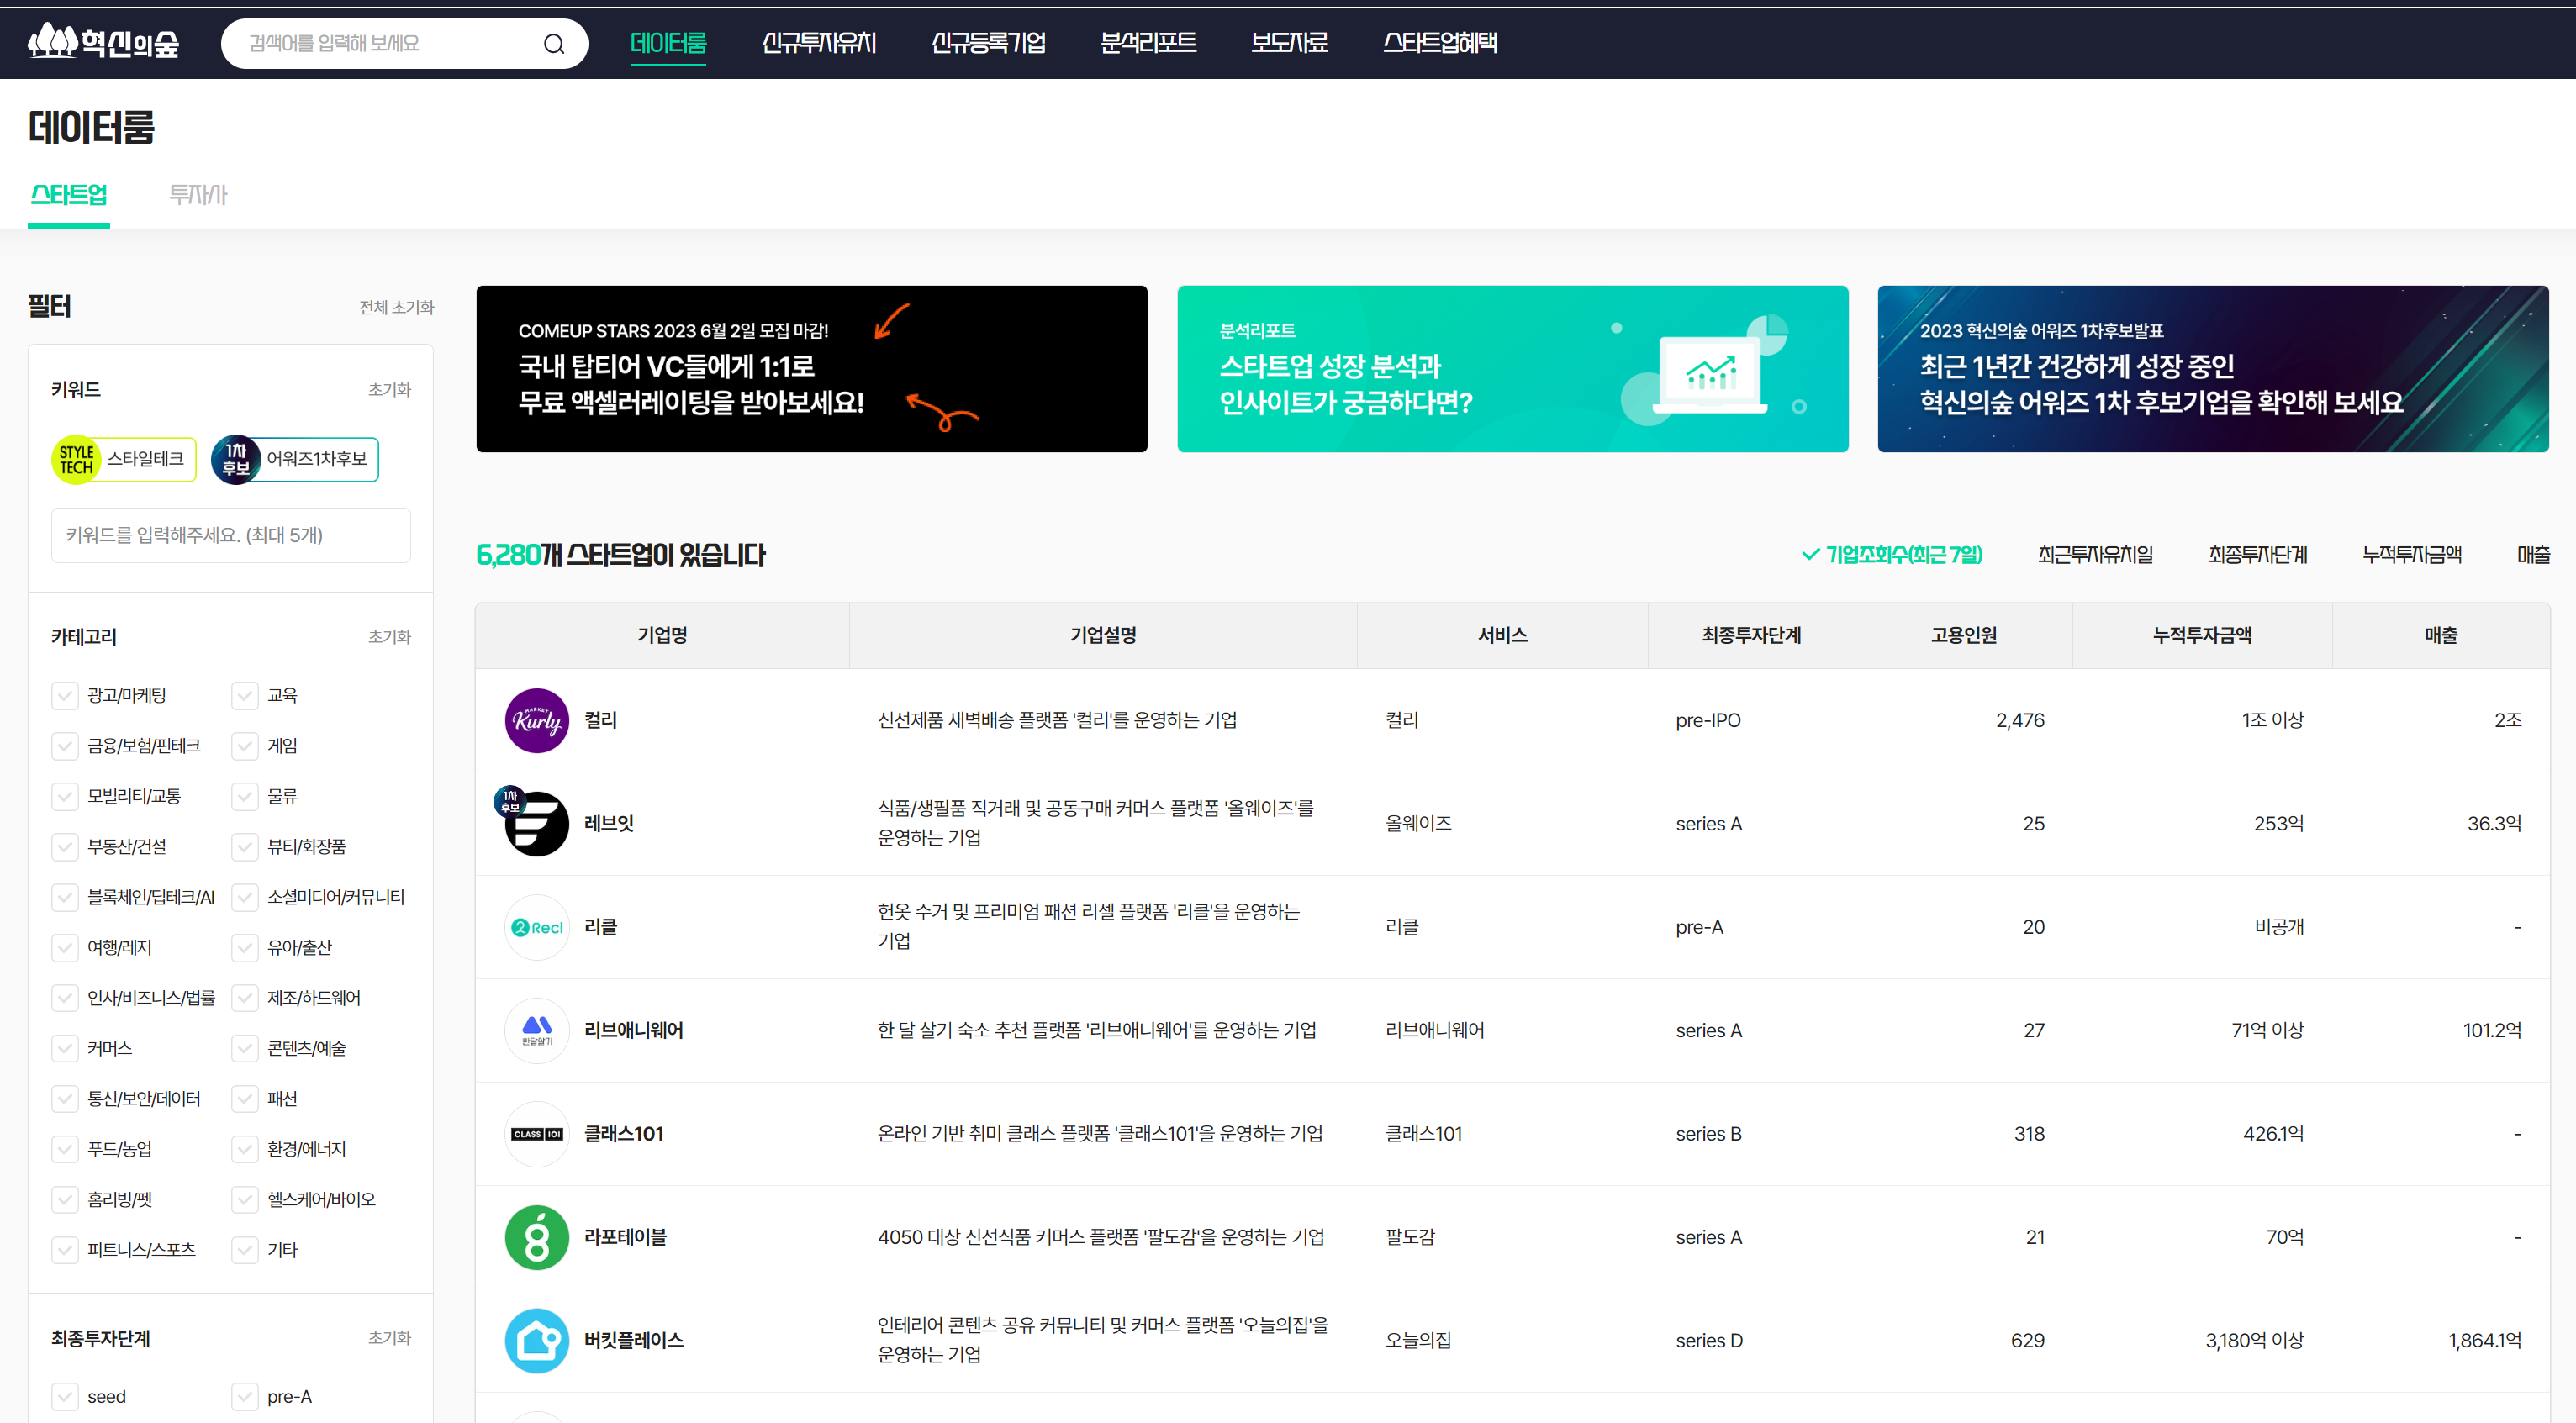Click the 라포테이블 green logo
Screen dimensions: 2576x1423
[x=537, y=1237]
